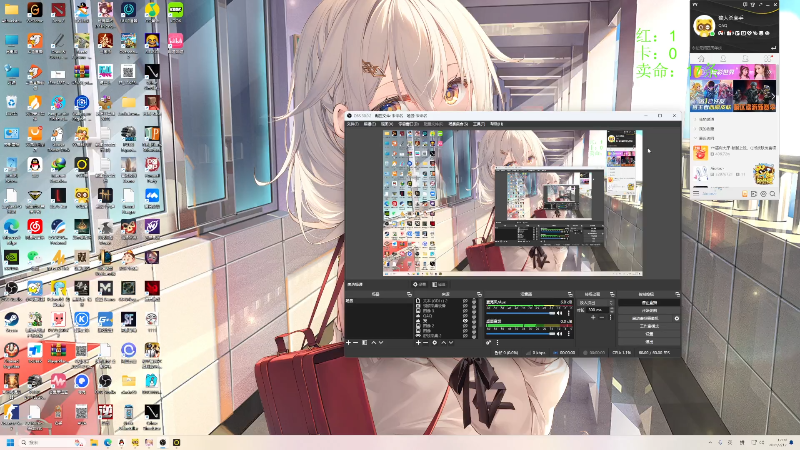Image resolution: width=800 pixels, height=450 pixels.
Task: Switch to the home tab in YY window
Action: click(x=701, y=59)
